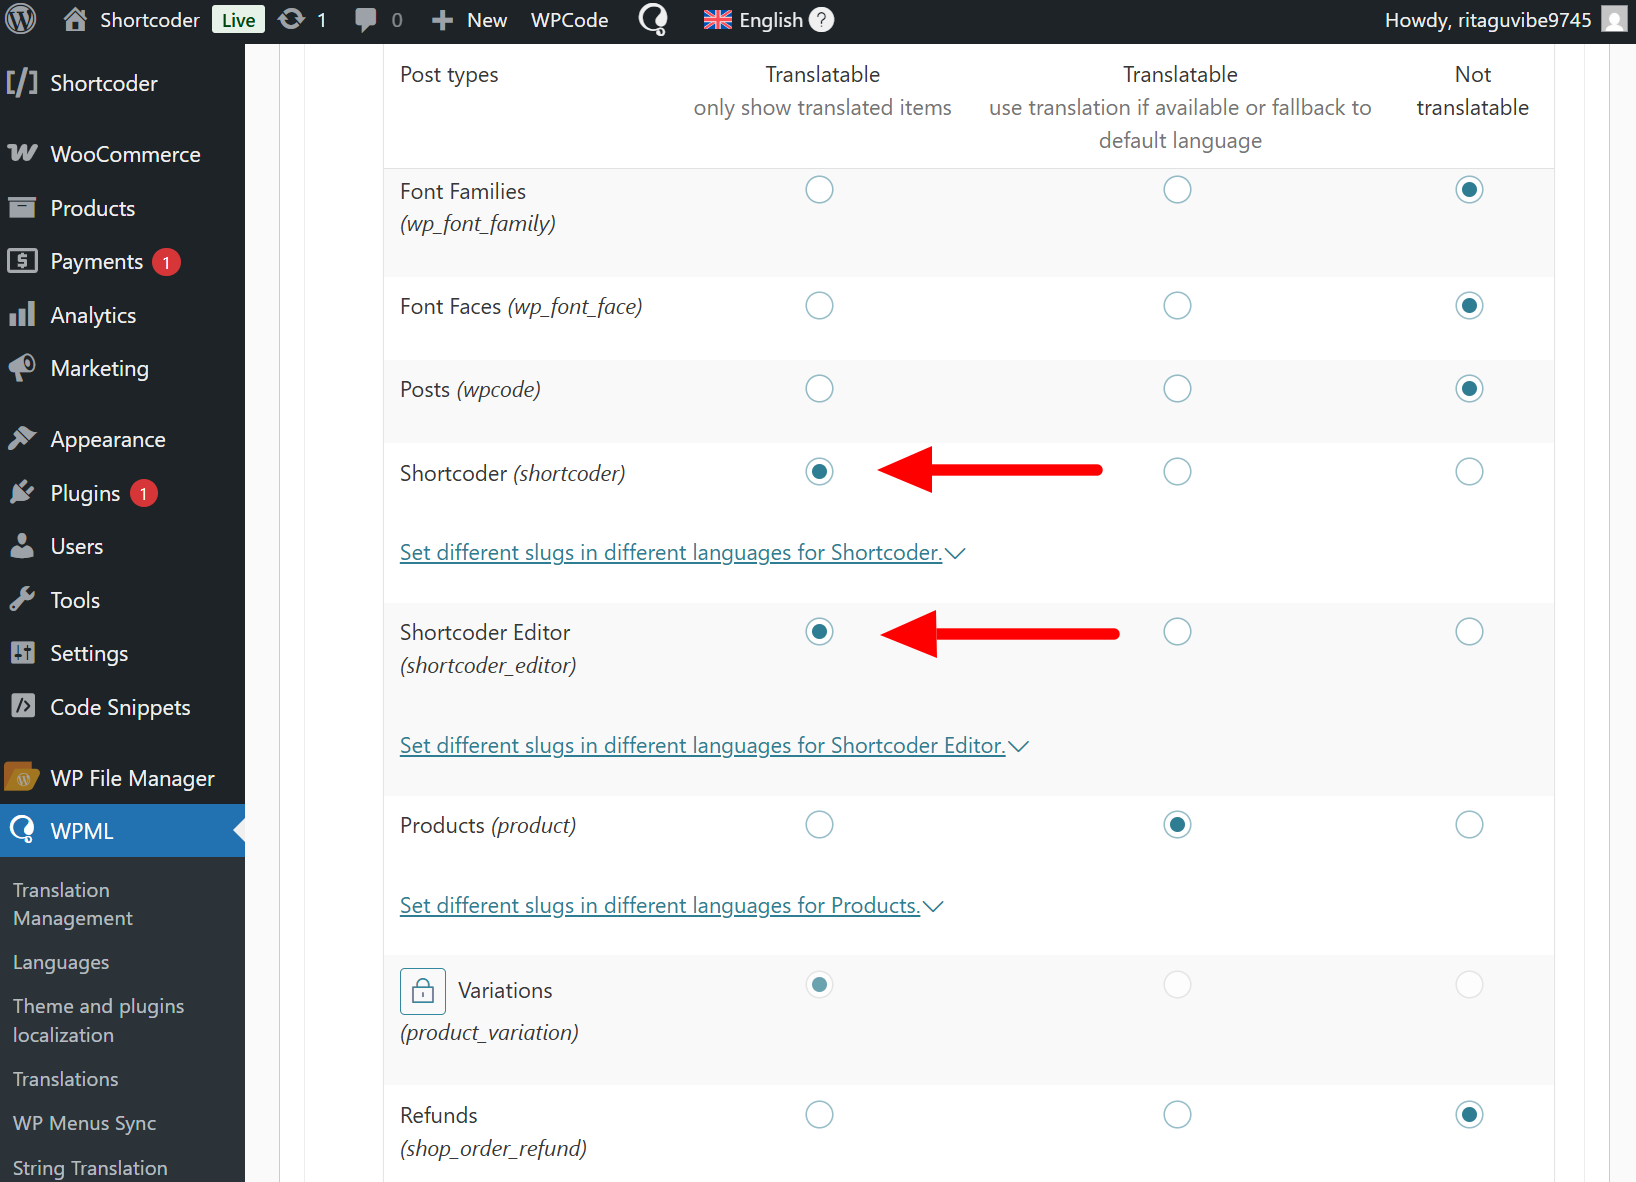Screen dimensions: 1636x1182
Task: Select Not translatable for Products
Action: 1469,825
